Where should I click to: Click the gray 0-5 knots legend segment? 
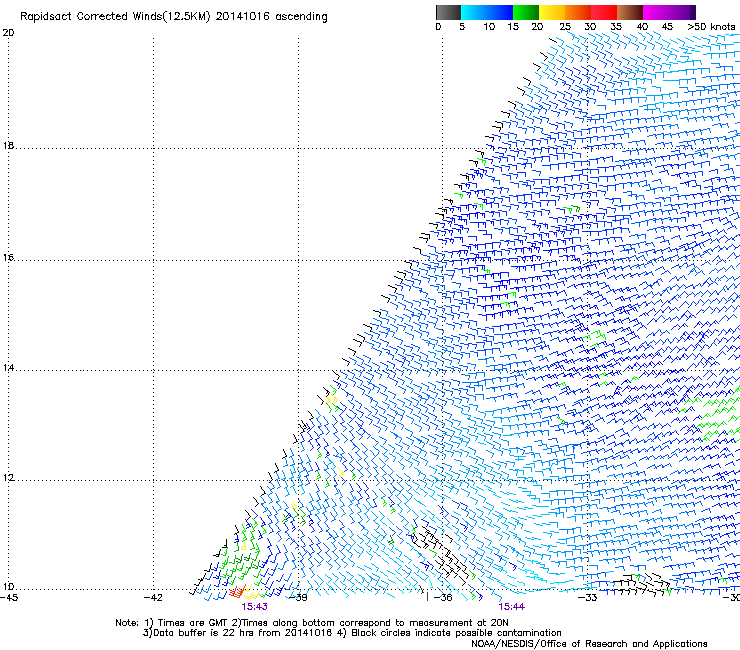point(448,12)
